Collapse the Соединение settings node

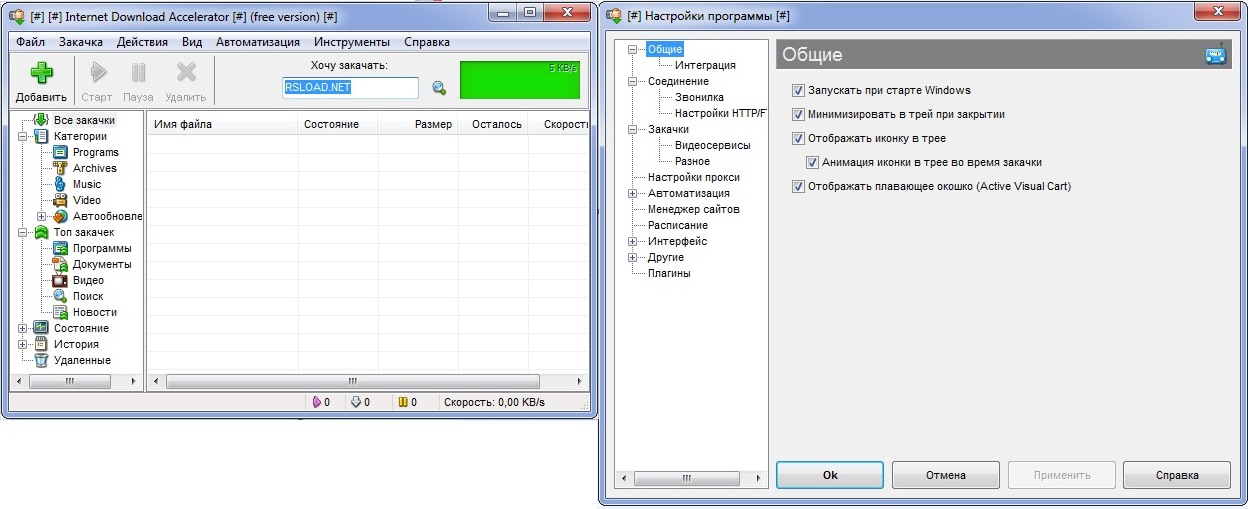coord(633,81)
